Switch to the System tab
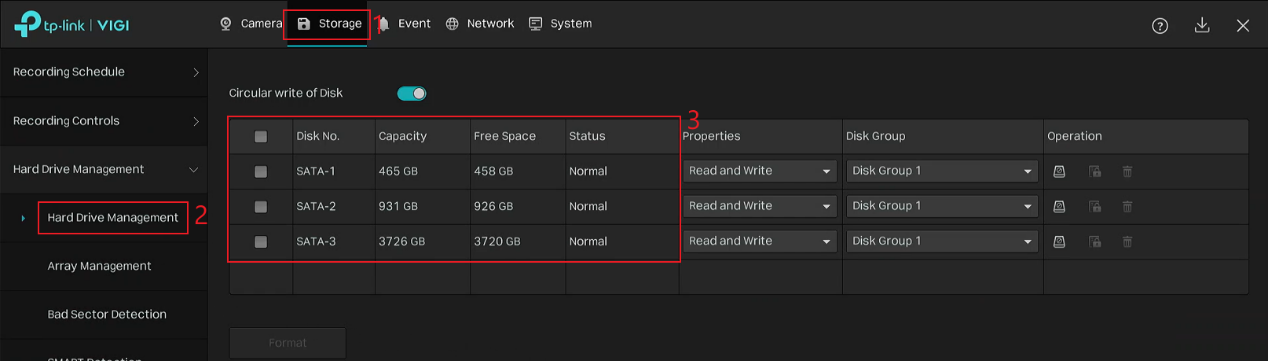The height and width of the screenshot is (361, 1268). pyautogui.click(x=560, y=23)
